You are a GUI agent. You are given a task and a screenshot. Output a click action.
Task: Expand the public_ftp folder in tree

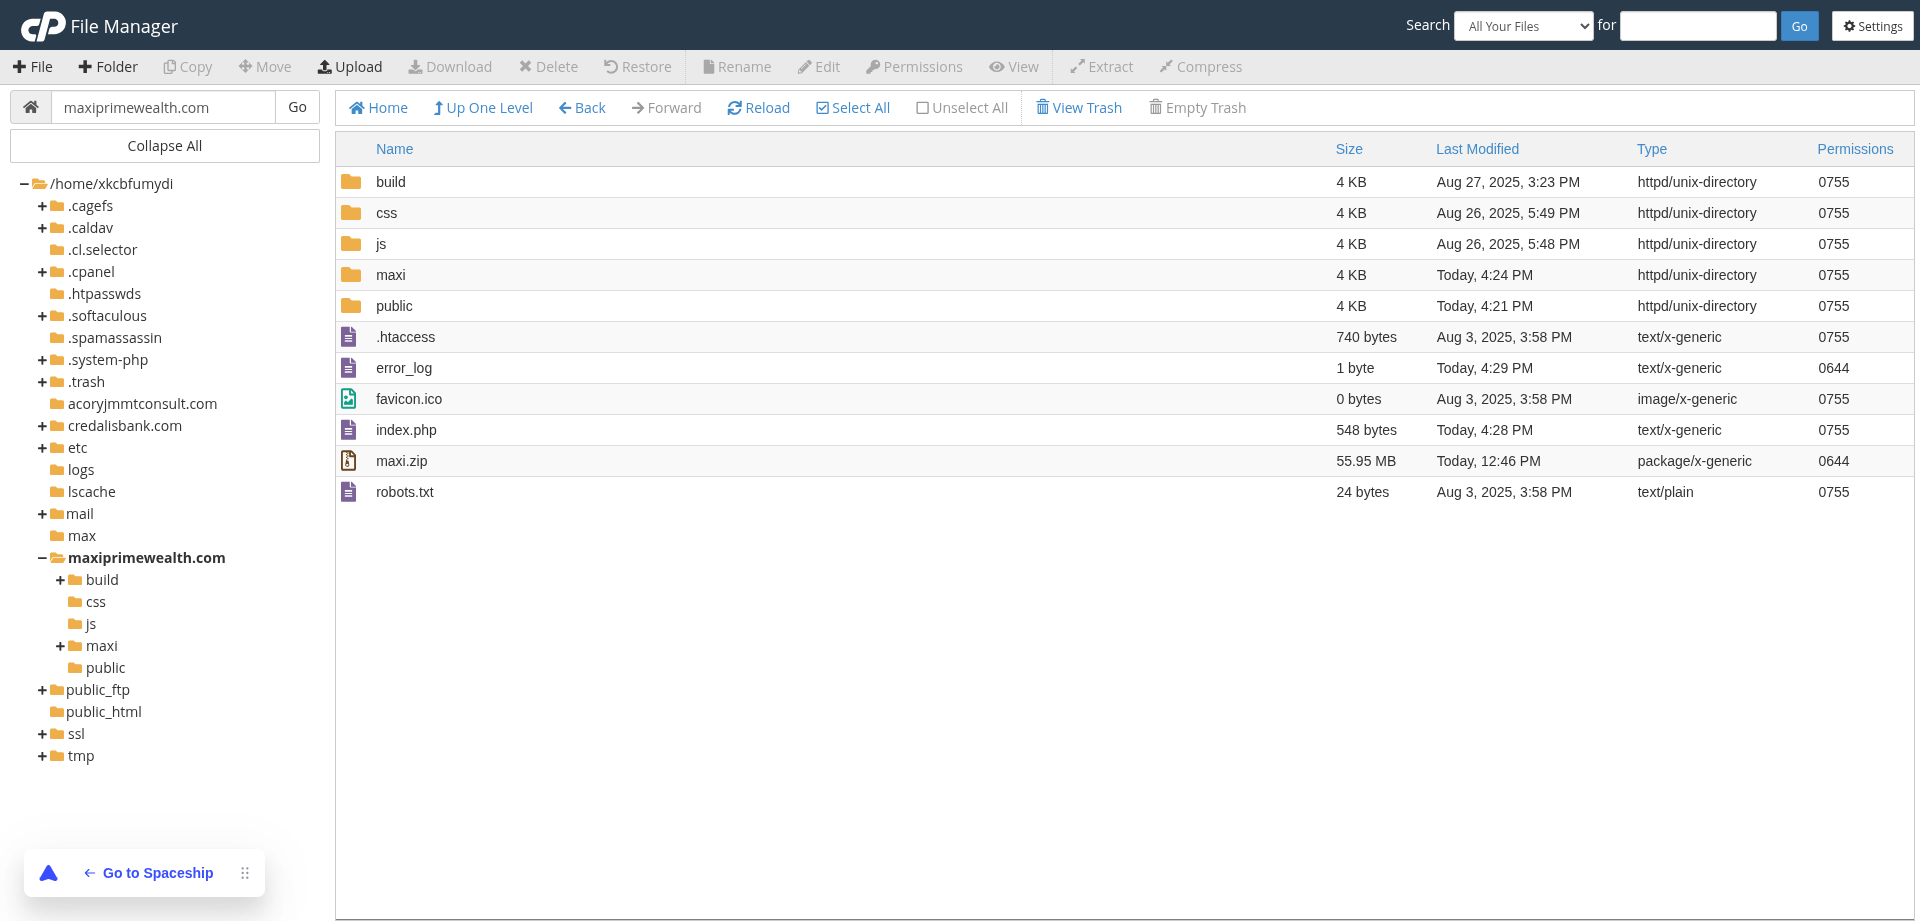[x=42, y=690]
